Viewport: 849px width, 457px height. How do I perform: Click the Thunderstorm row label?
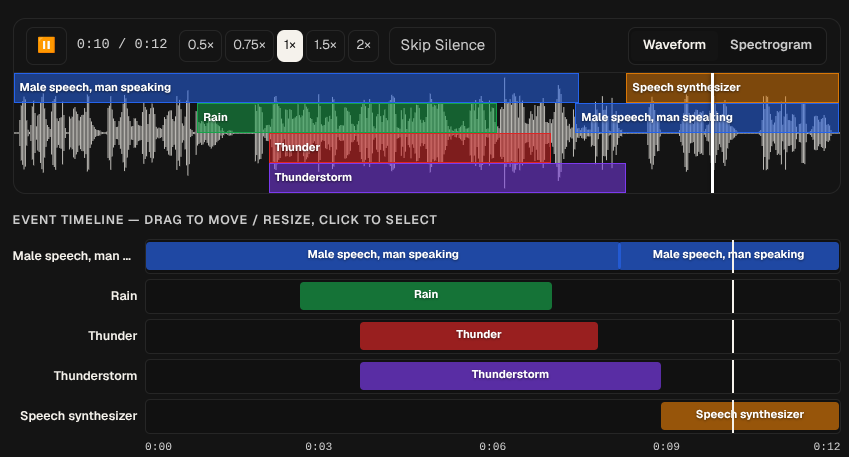(95, 376)
